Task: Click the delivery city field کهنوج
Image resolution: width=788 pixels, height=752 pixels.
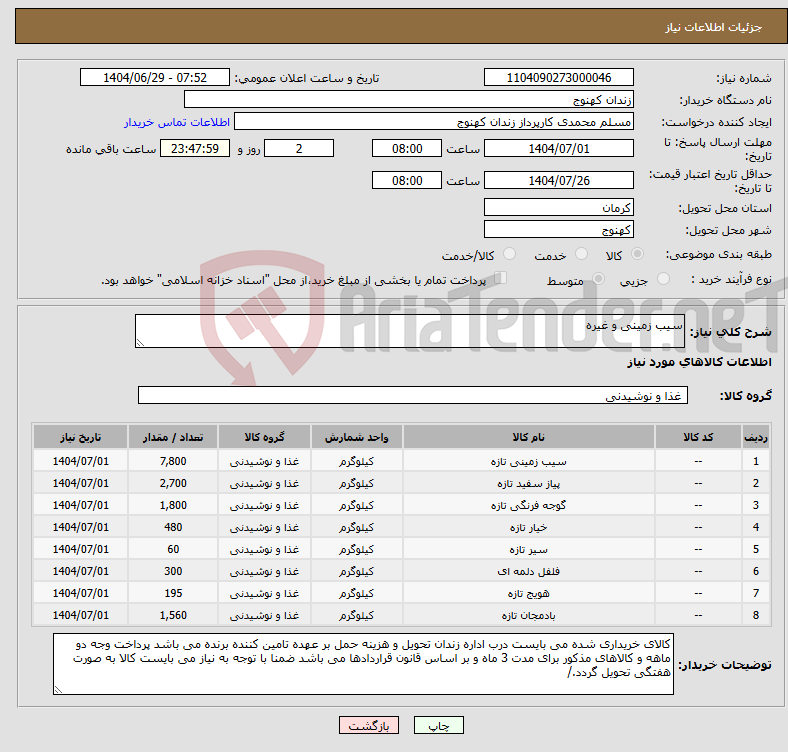Action: pos(558,229)
